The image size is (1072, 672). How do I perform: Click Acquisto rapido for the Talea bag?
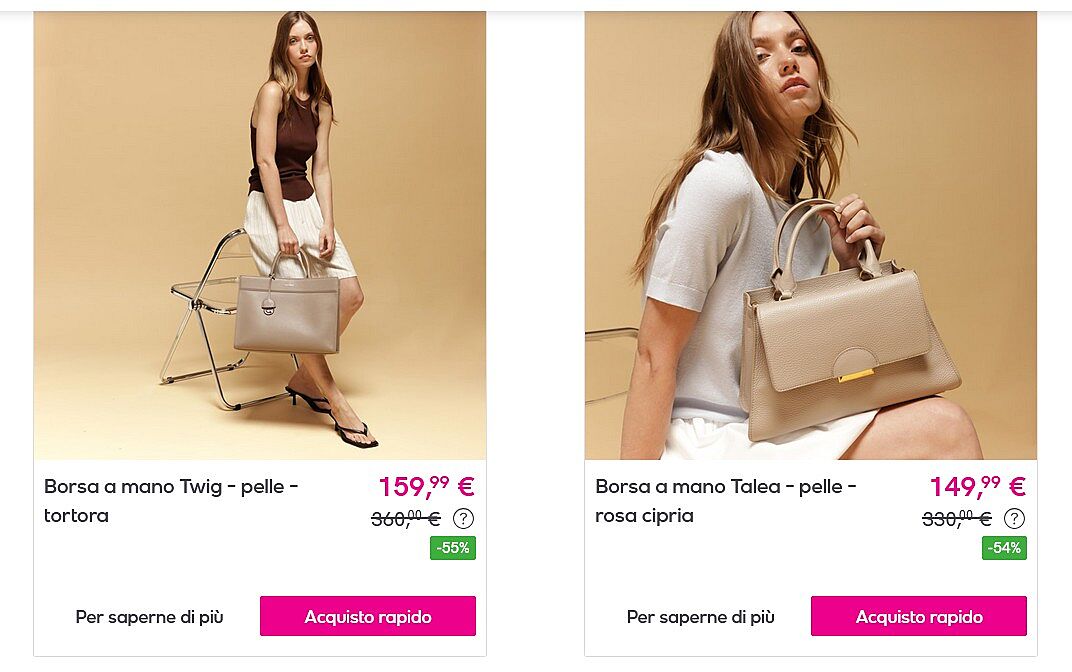tap(919, 616)
